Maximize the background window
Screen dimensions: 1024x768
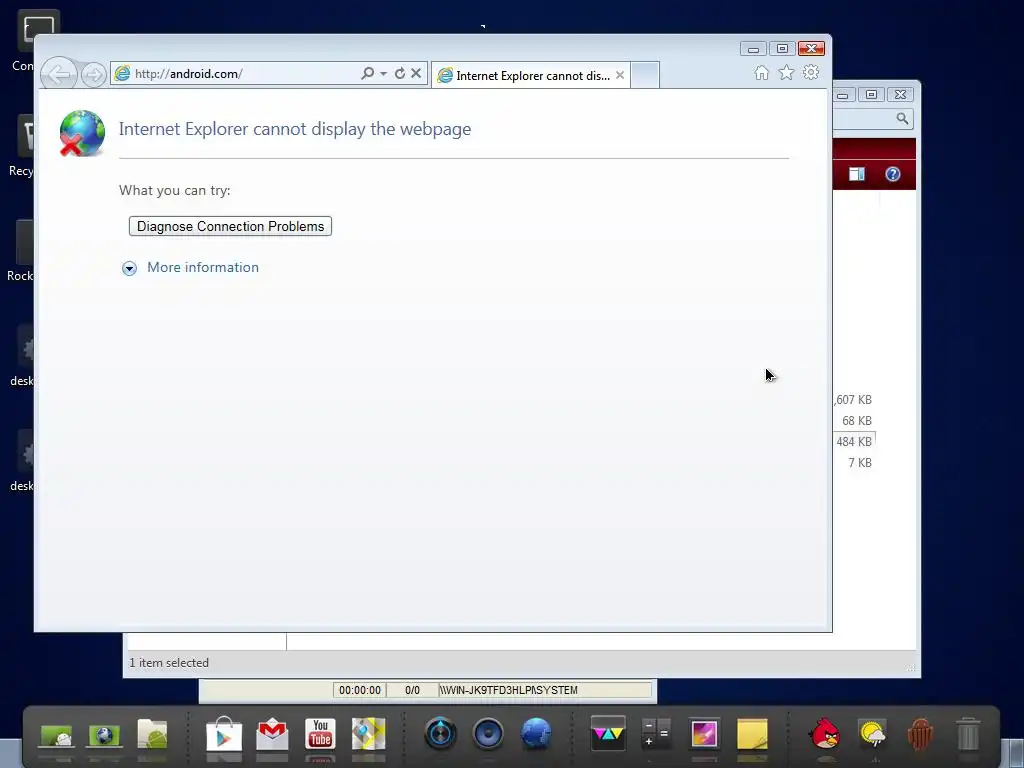(871, 95)
